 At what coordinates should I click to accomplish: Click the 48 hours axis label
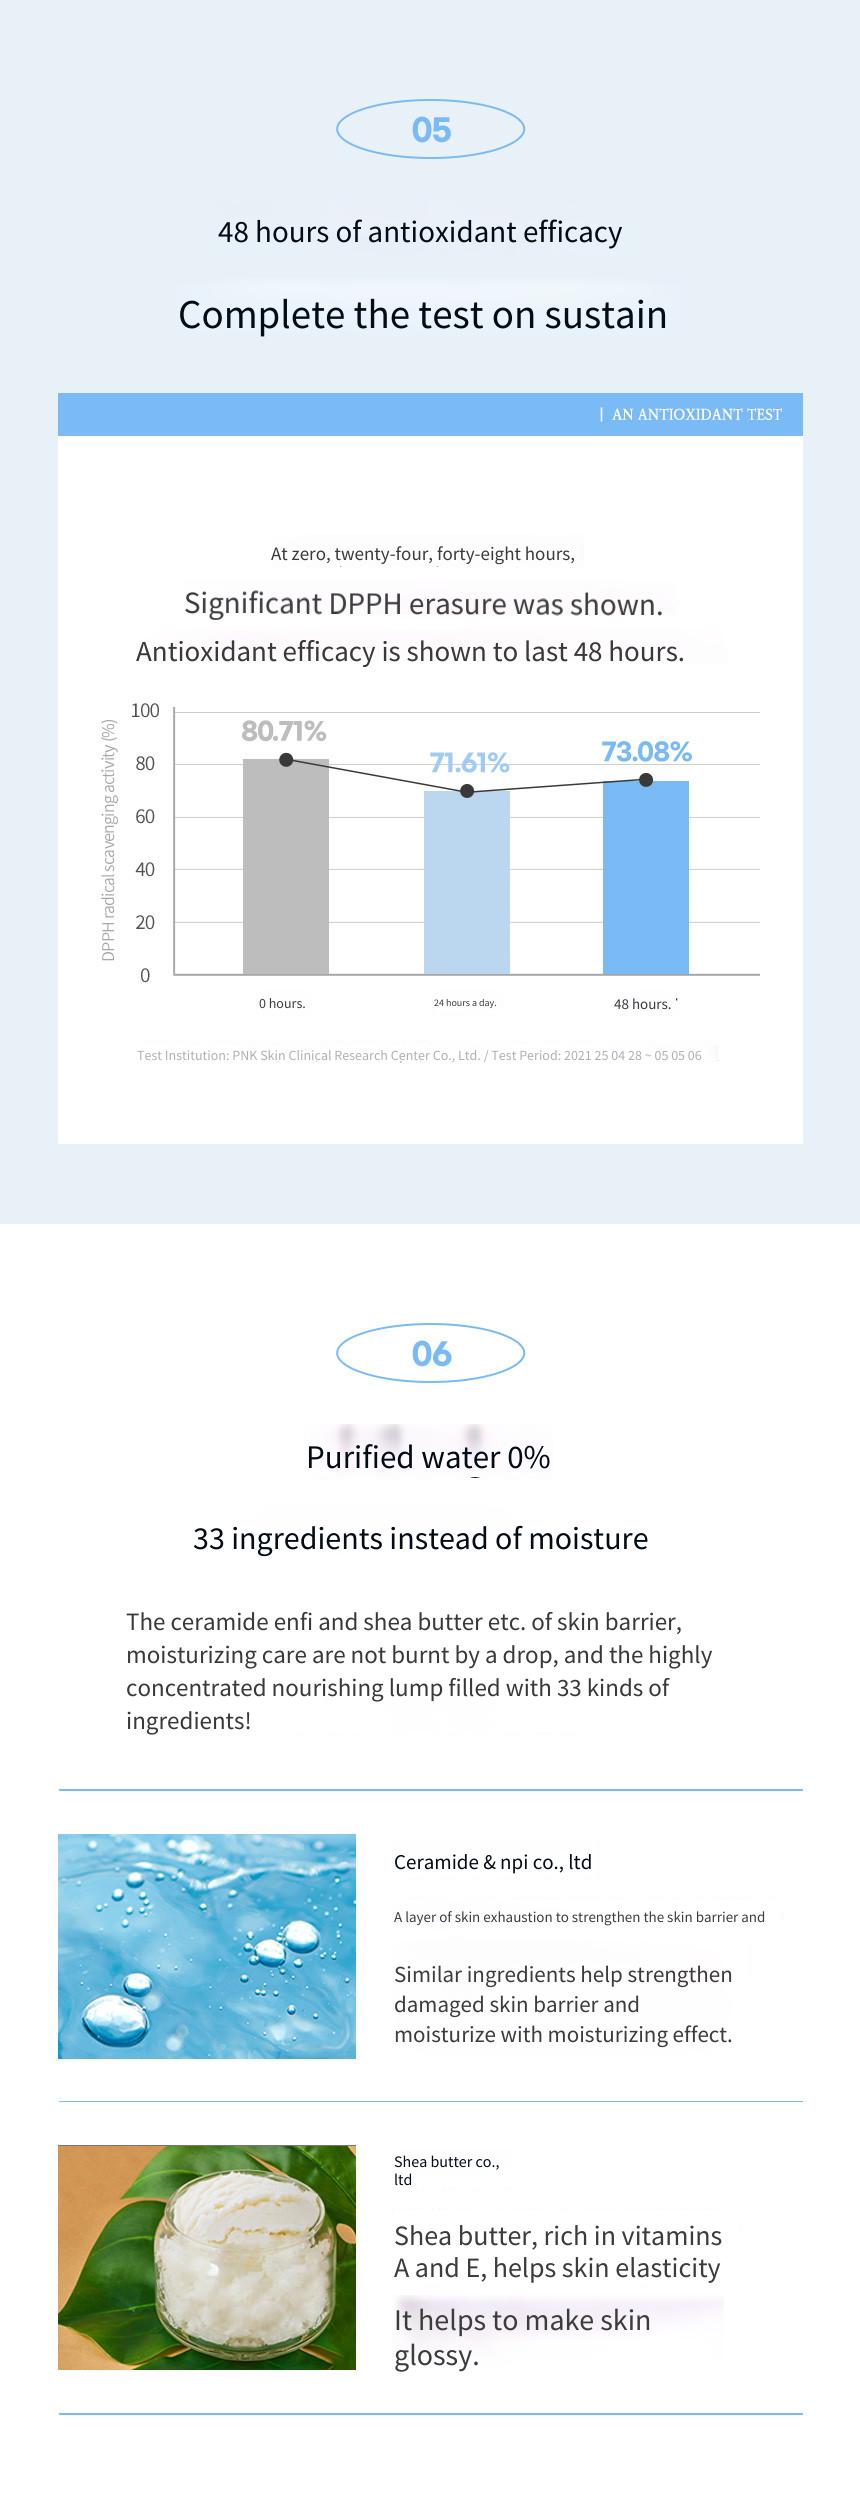coord(642,1004)
